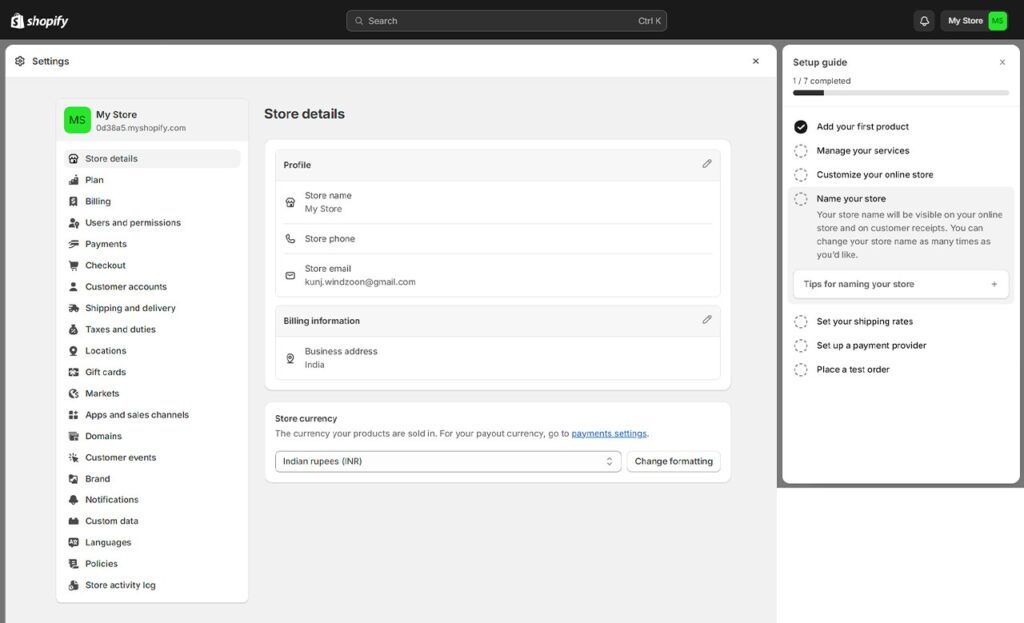Expand Tips for naming your store

pos(901,284)
